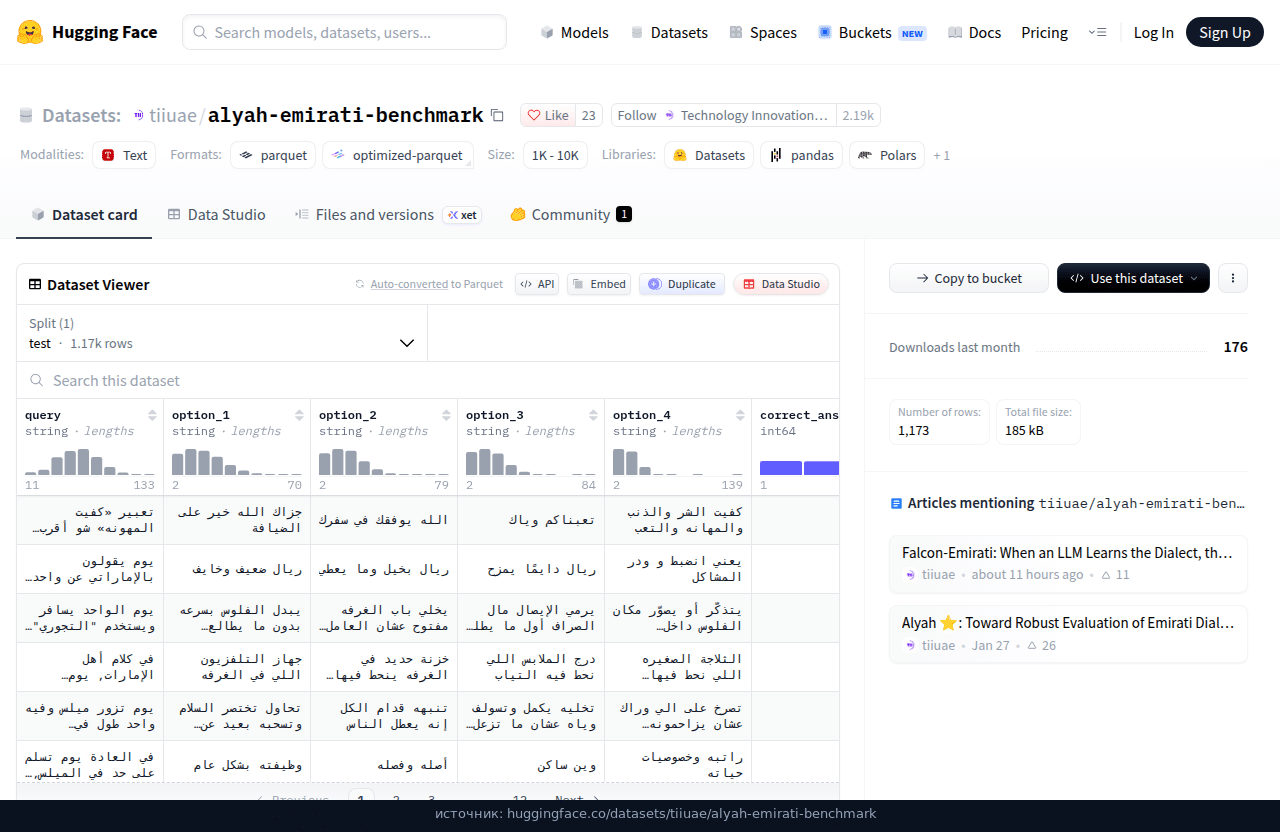1280x832 pixels.
Task: Switch to the Dataset card tab
Action: pyautogui.click(x=84, y=214)
